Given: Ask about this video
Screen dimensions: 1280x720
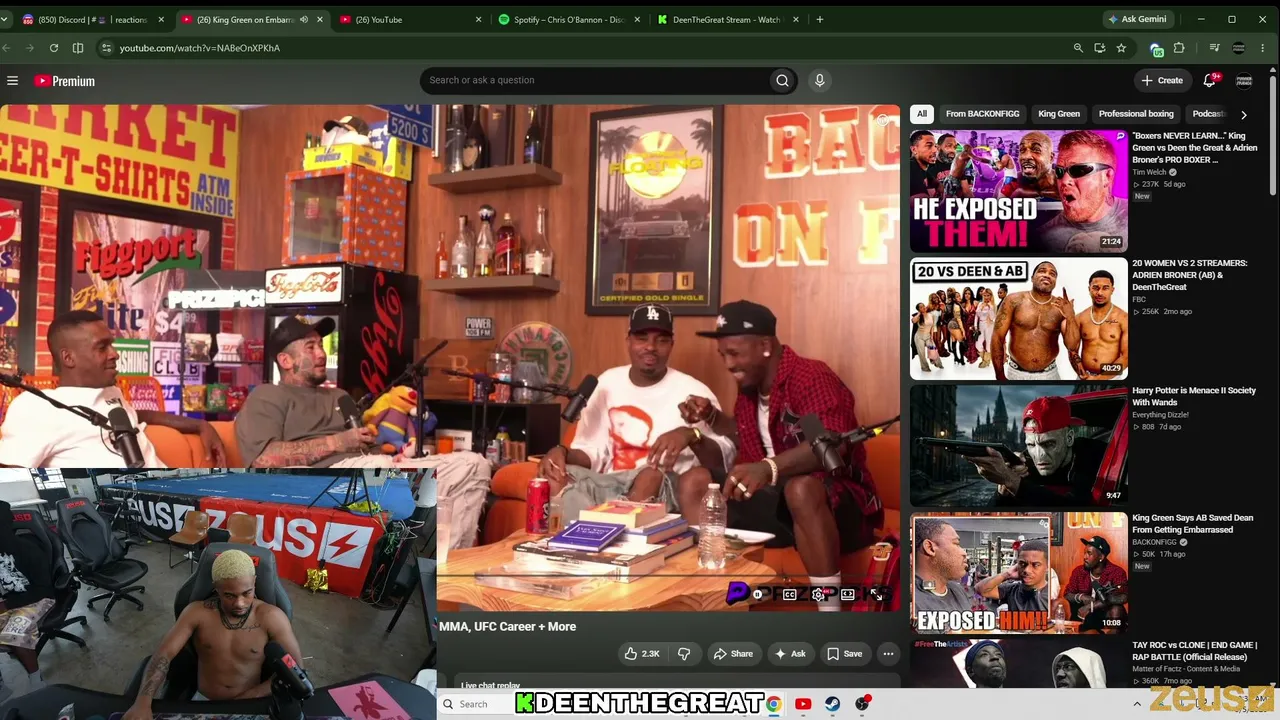Looking at the screenshot, I should (789, 654).
